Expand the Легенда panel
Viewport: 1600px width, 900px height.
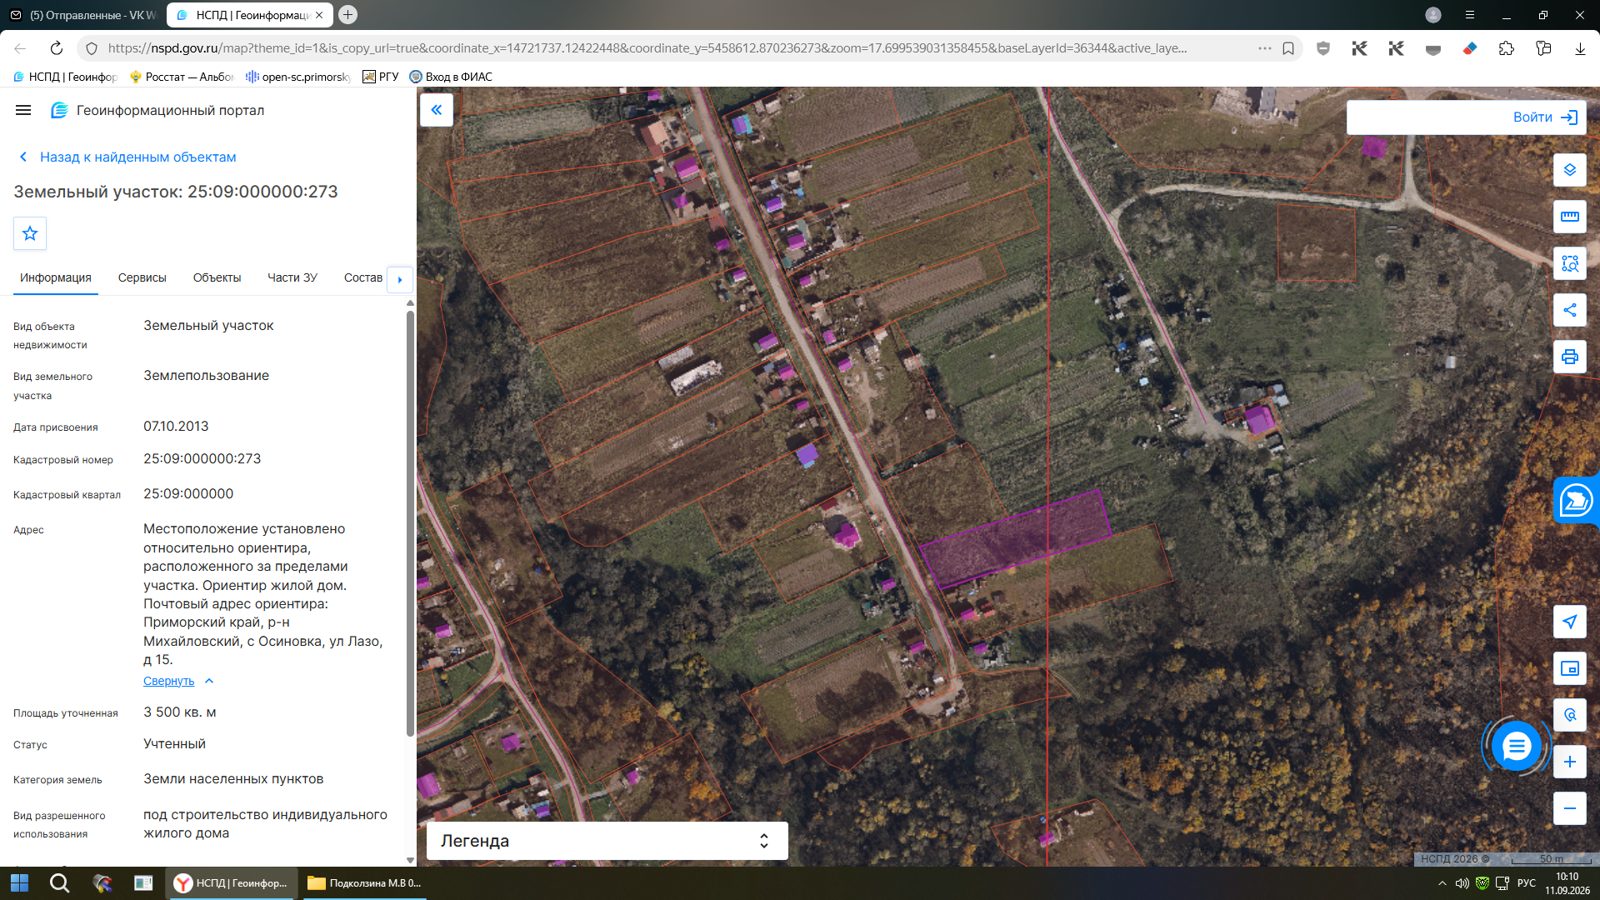[607, 841]
